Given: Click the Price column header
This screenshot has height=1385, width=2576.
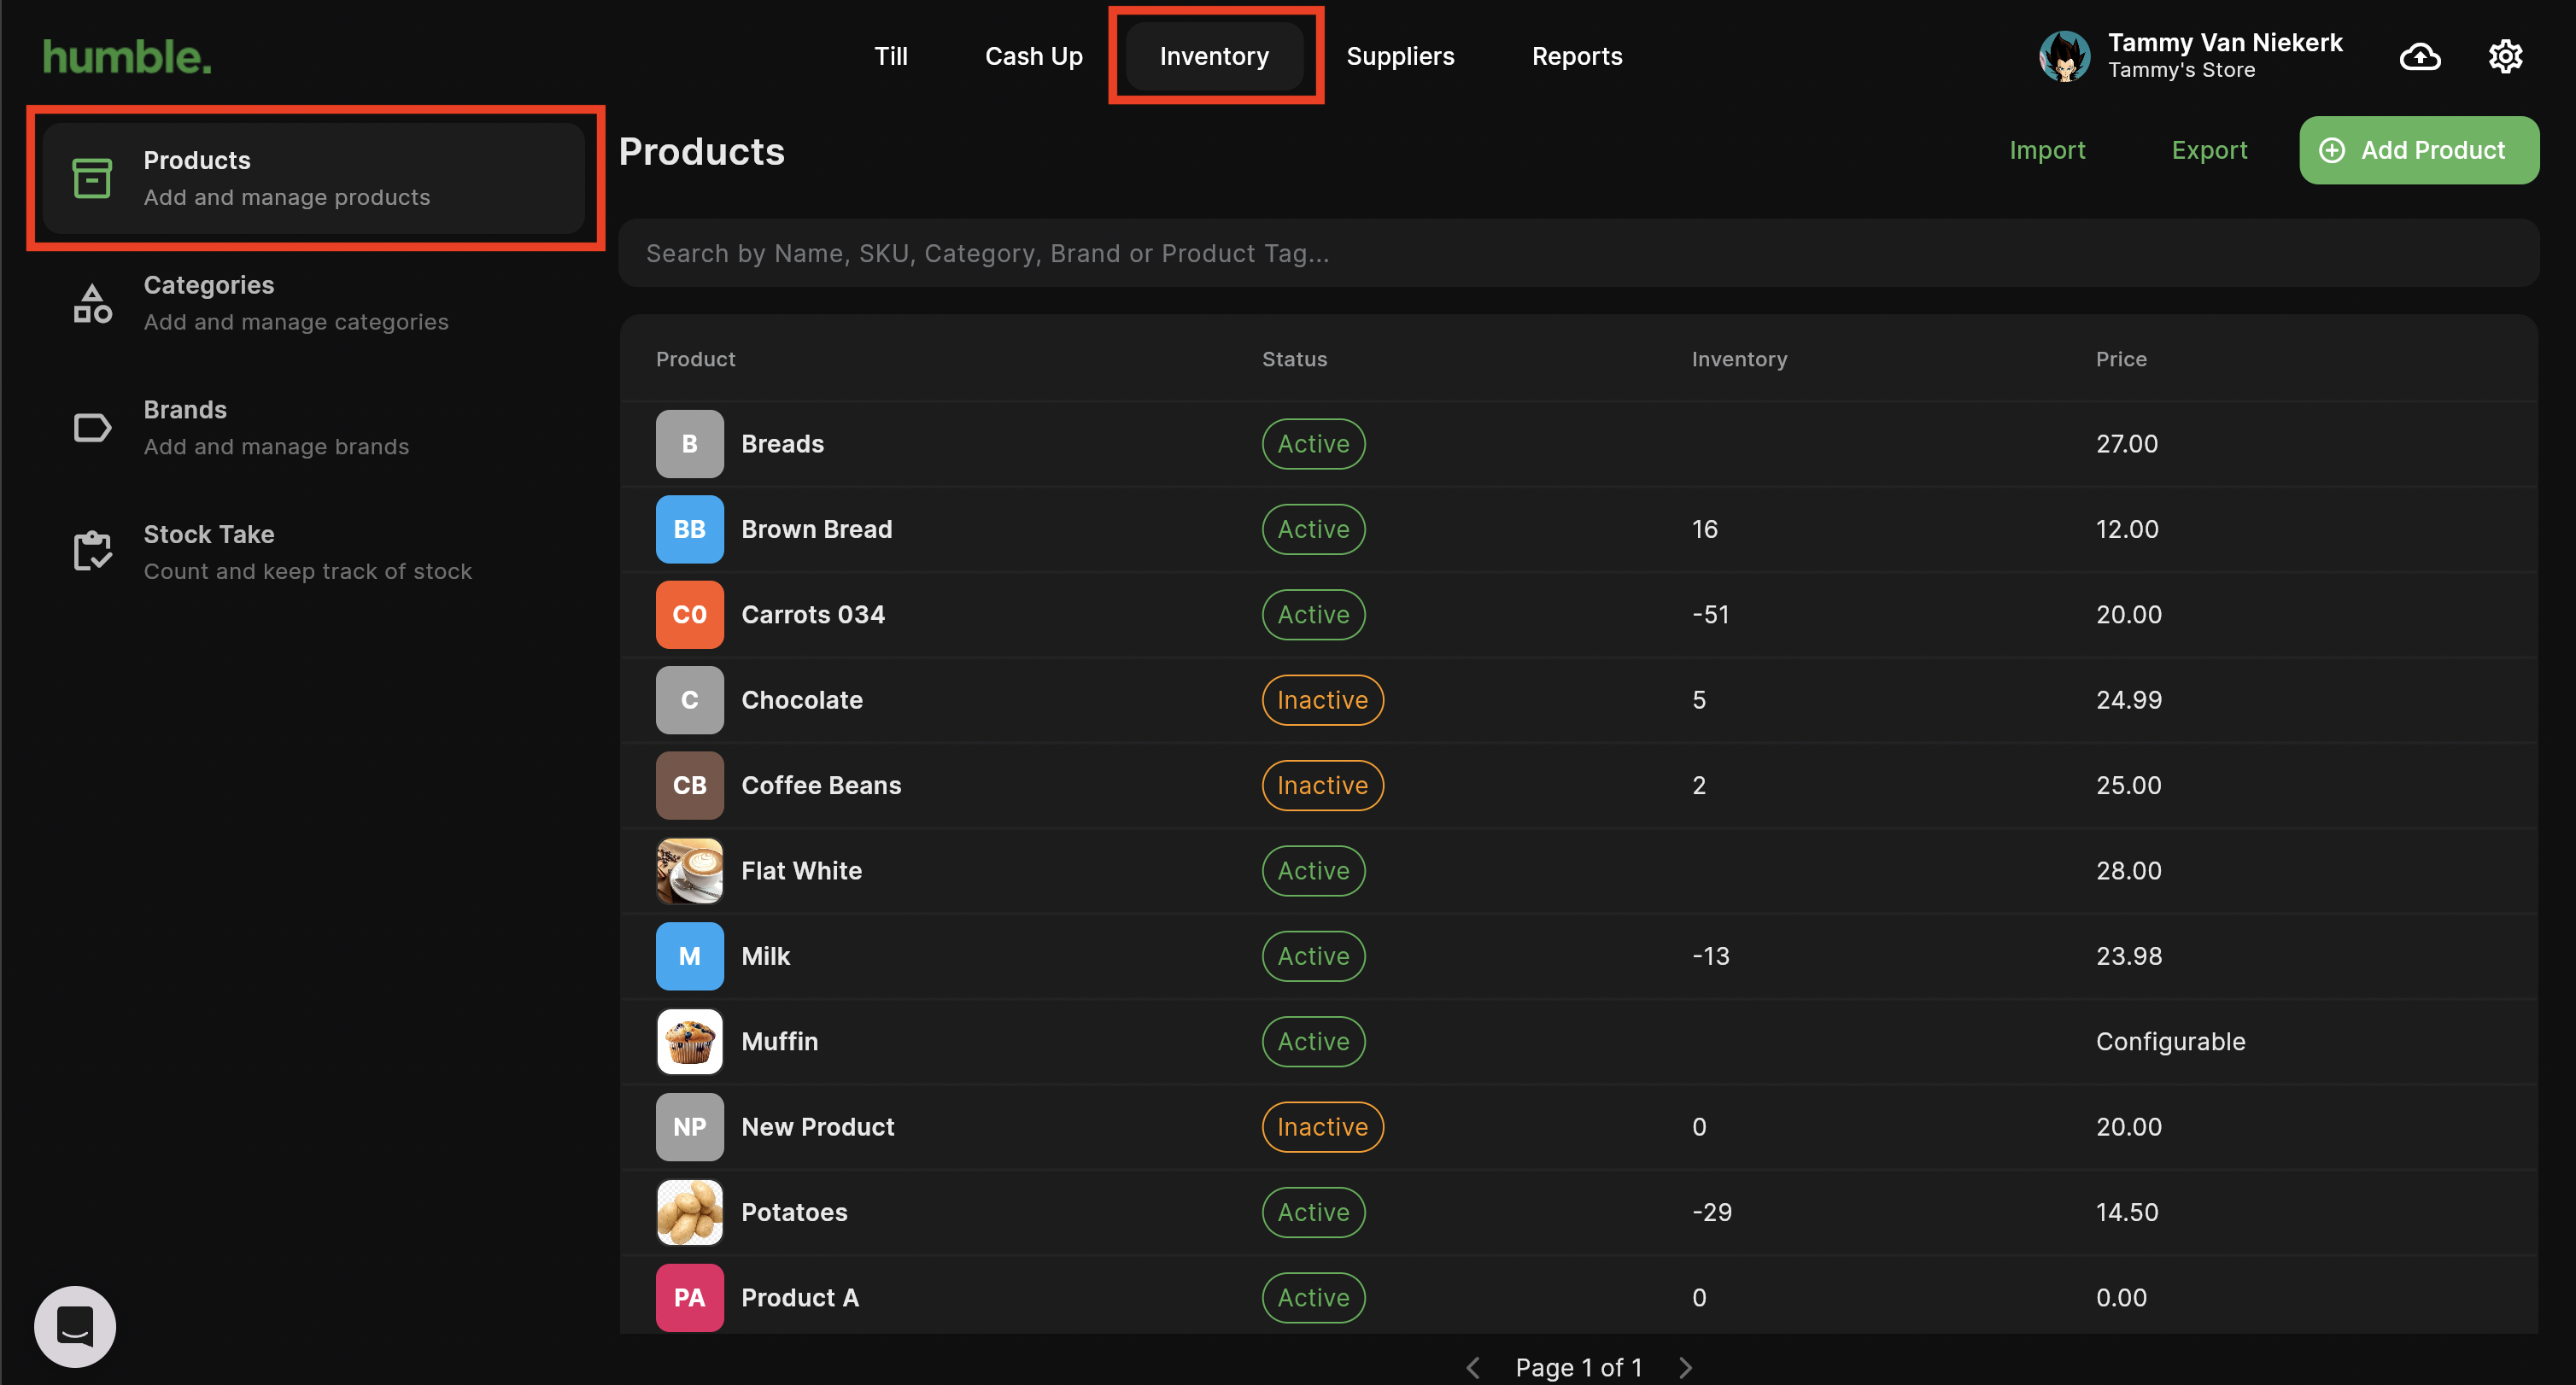Looking at the screenshot, I should tap(2121, 359).
